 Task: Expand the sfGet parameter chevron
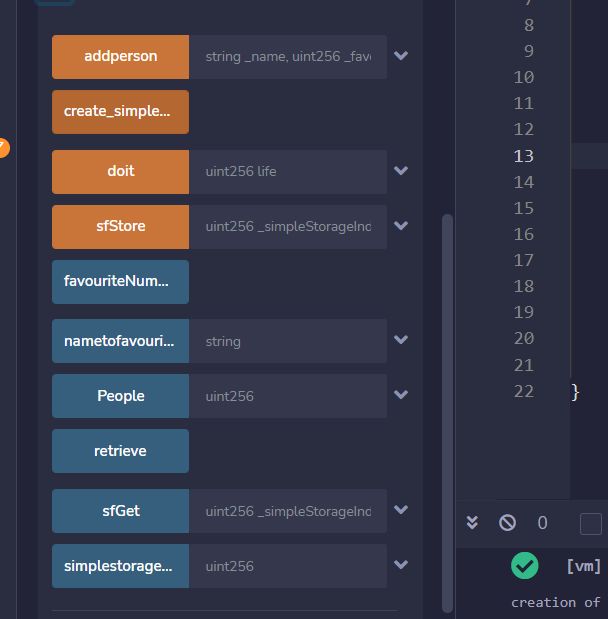click(401, 510)
